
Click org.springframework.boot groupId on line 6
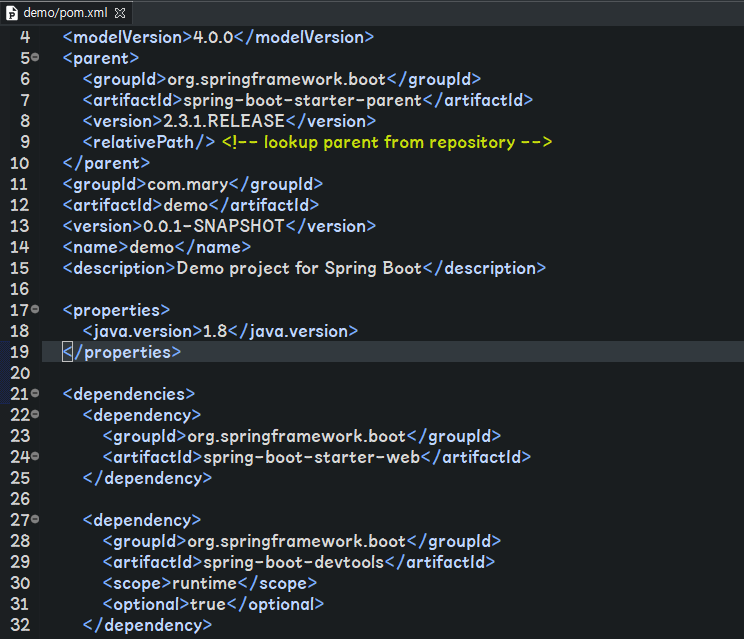[x=277, y=79]
